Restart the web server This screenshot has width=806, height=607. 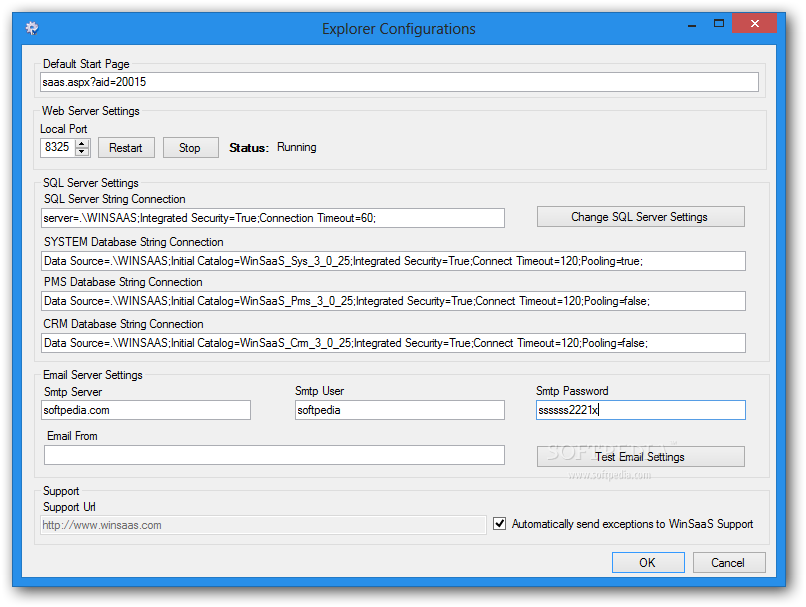[126, 148]
